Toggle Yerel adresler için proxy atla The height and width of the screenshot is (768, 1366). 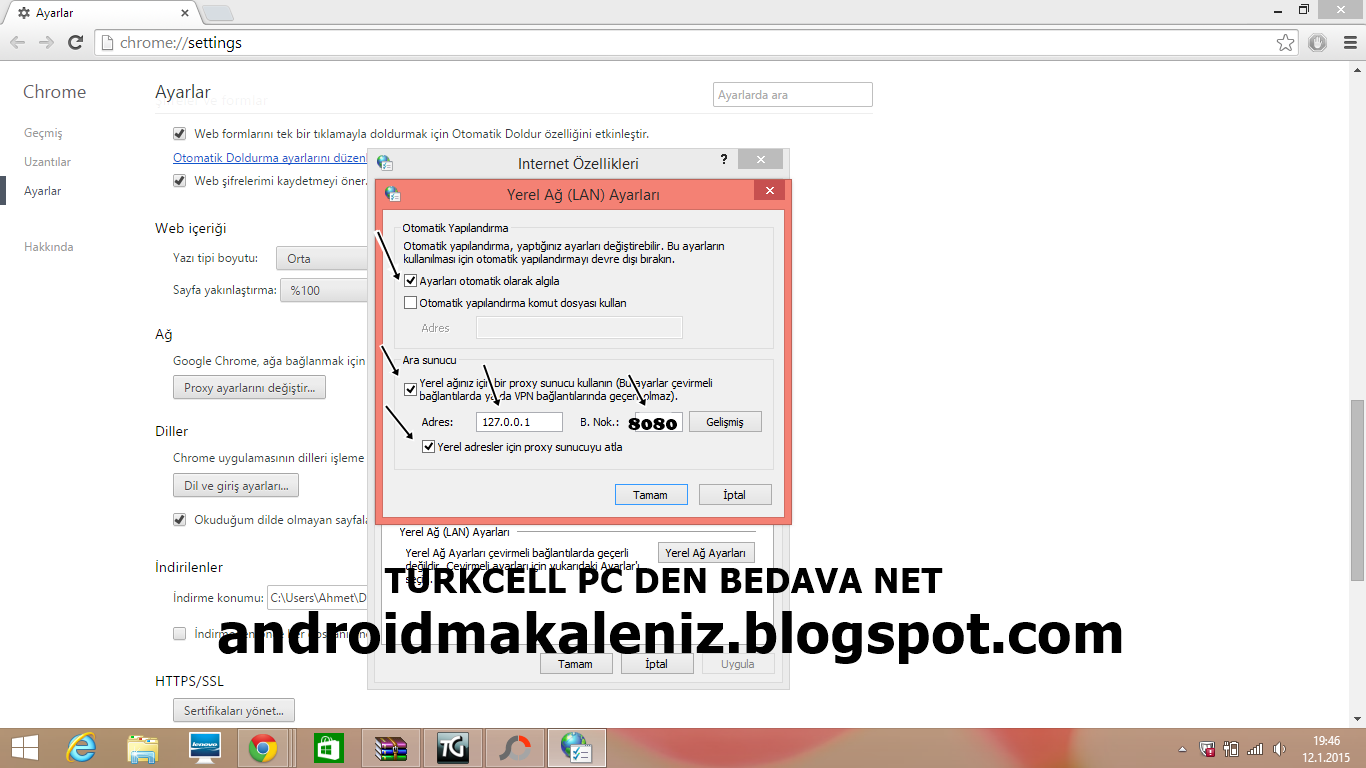point(429,447)
